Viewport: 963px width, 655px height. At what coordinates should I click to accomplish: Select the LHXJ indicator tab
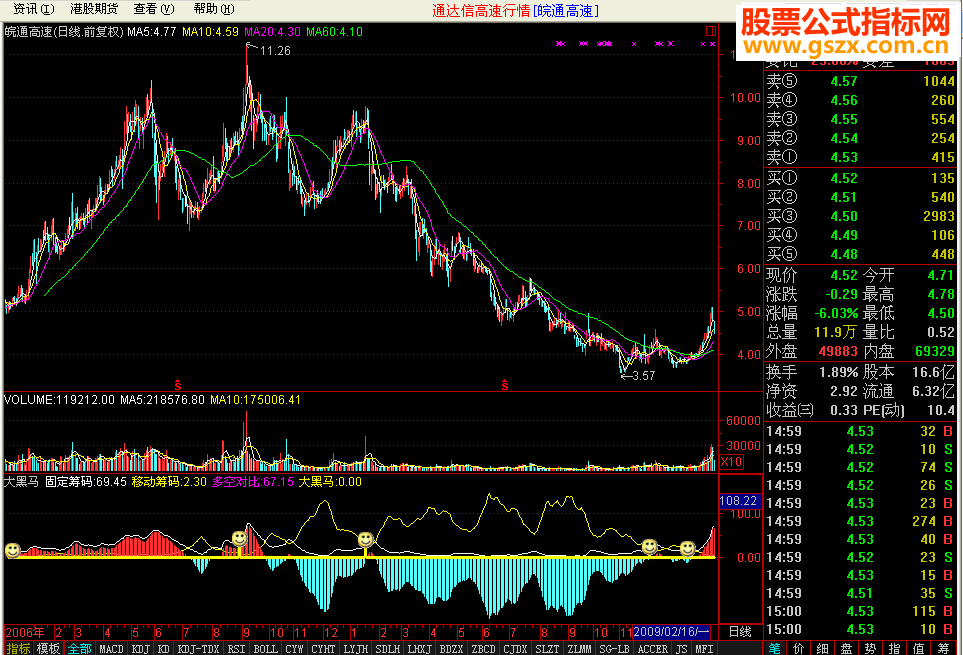[419, 648]
